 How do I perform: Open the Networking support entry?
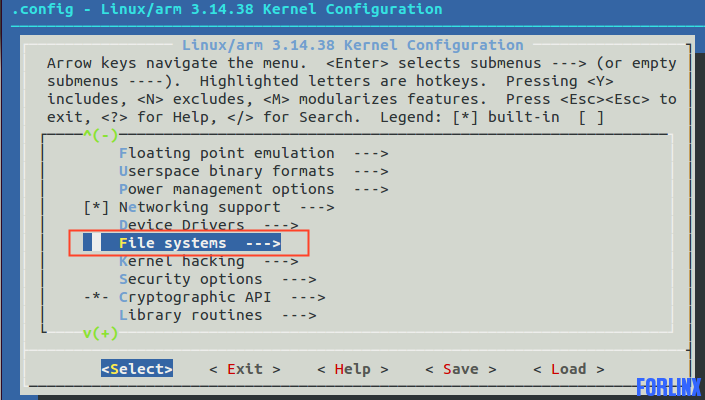click(x=227, y=207)
